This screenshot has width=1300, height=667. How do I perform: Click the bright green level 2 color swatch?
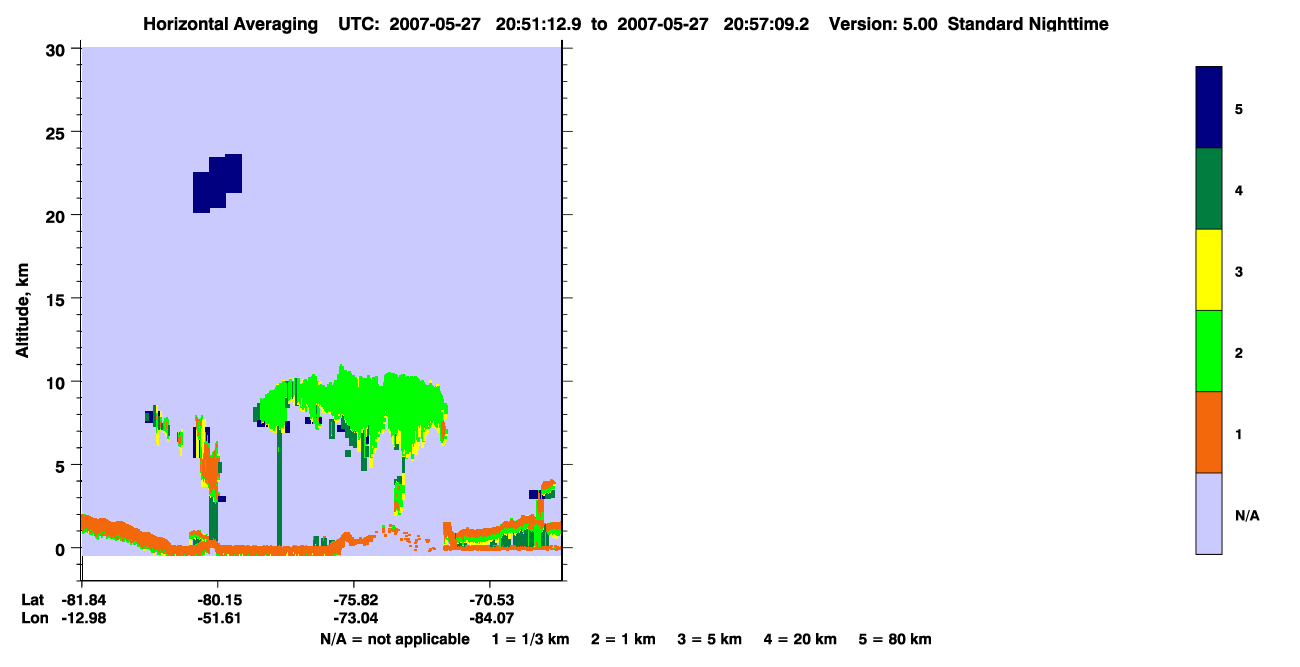[x=1209, y=351]
